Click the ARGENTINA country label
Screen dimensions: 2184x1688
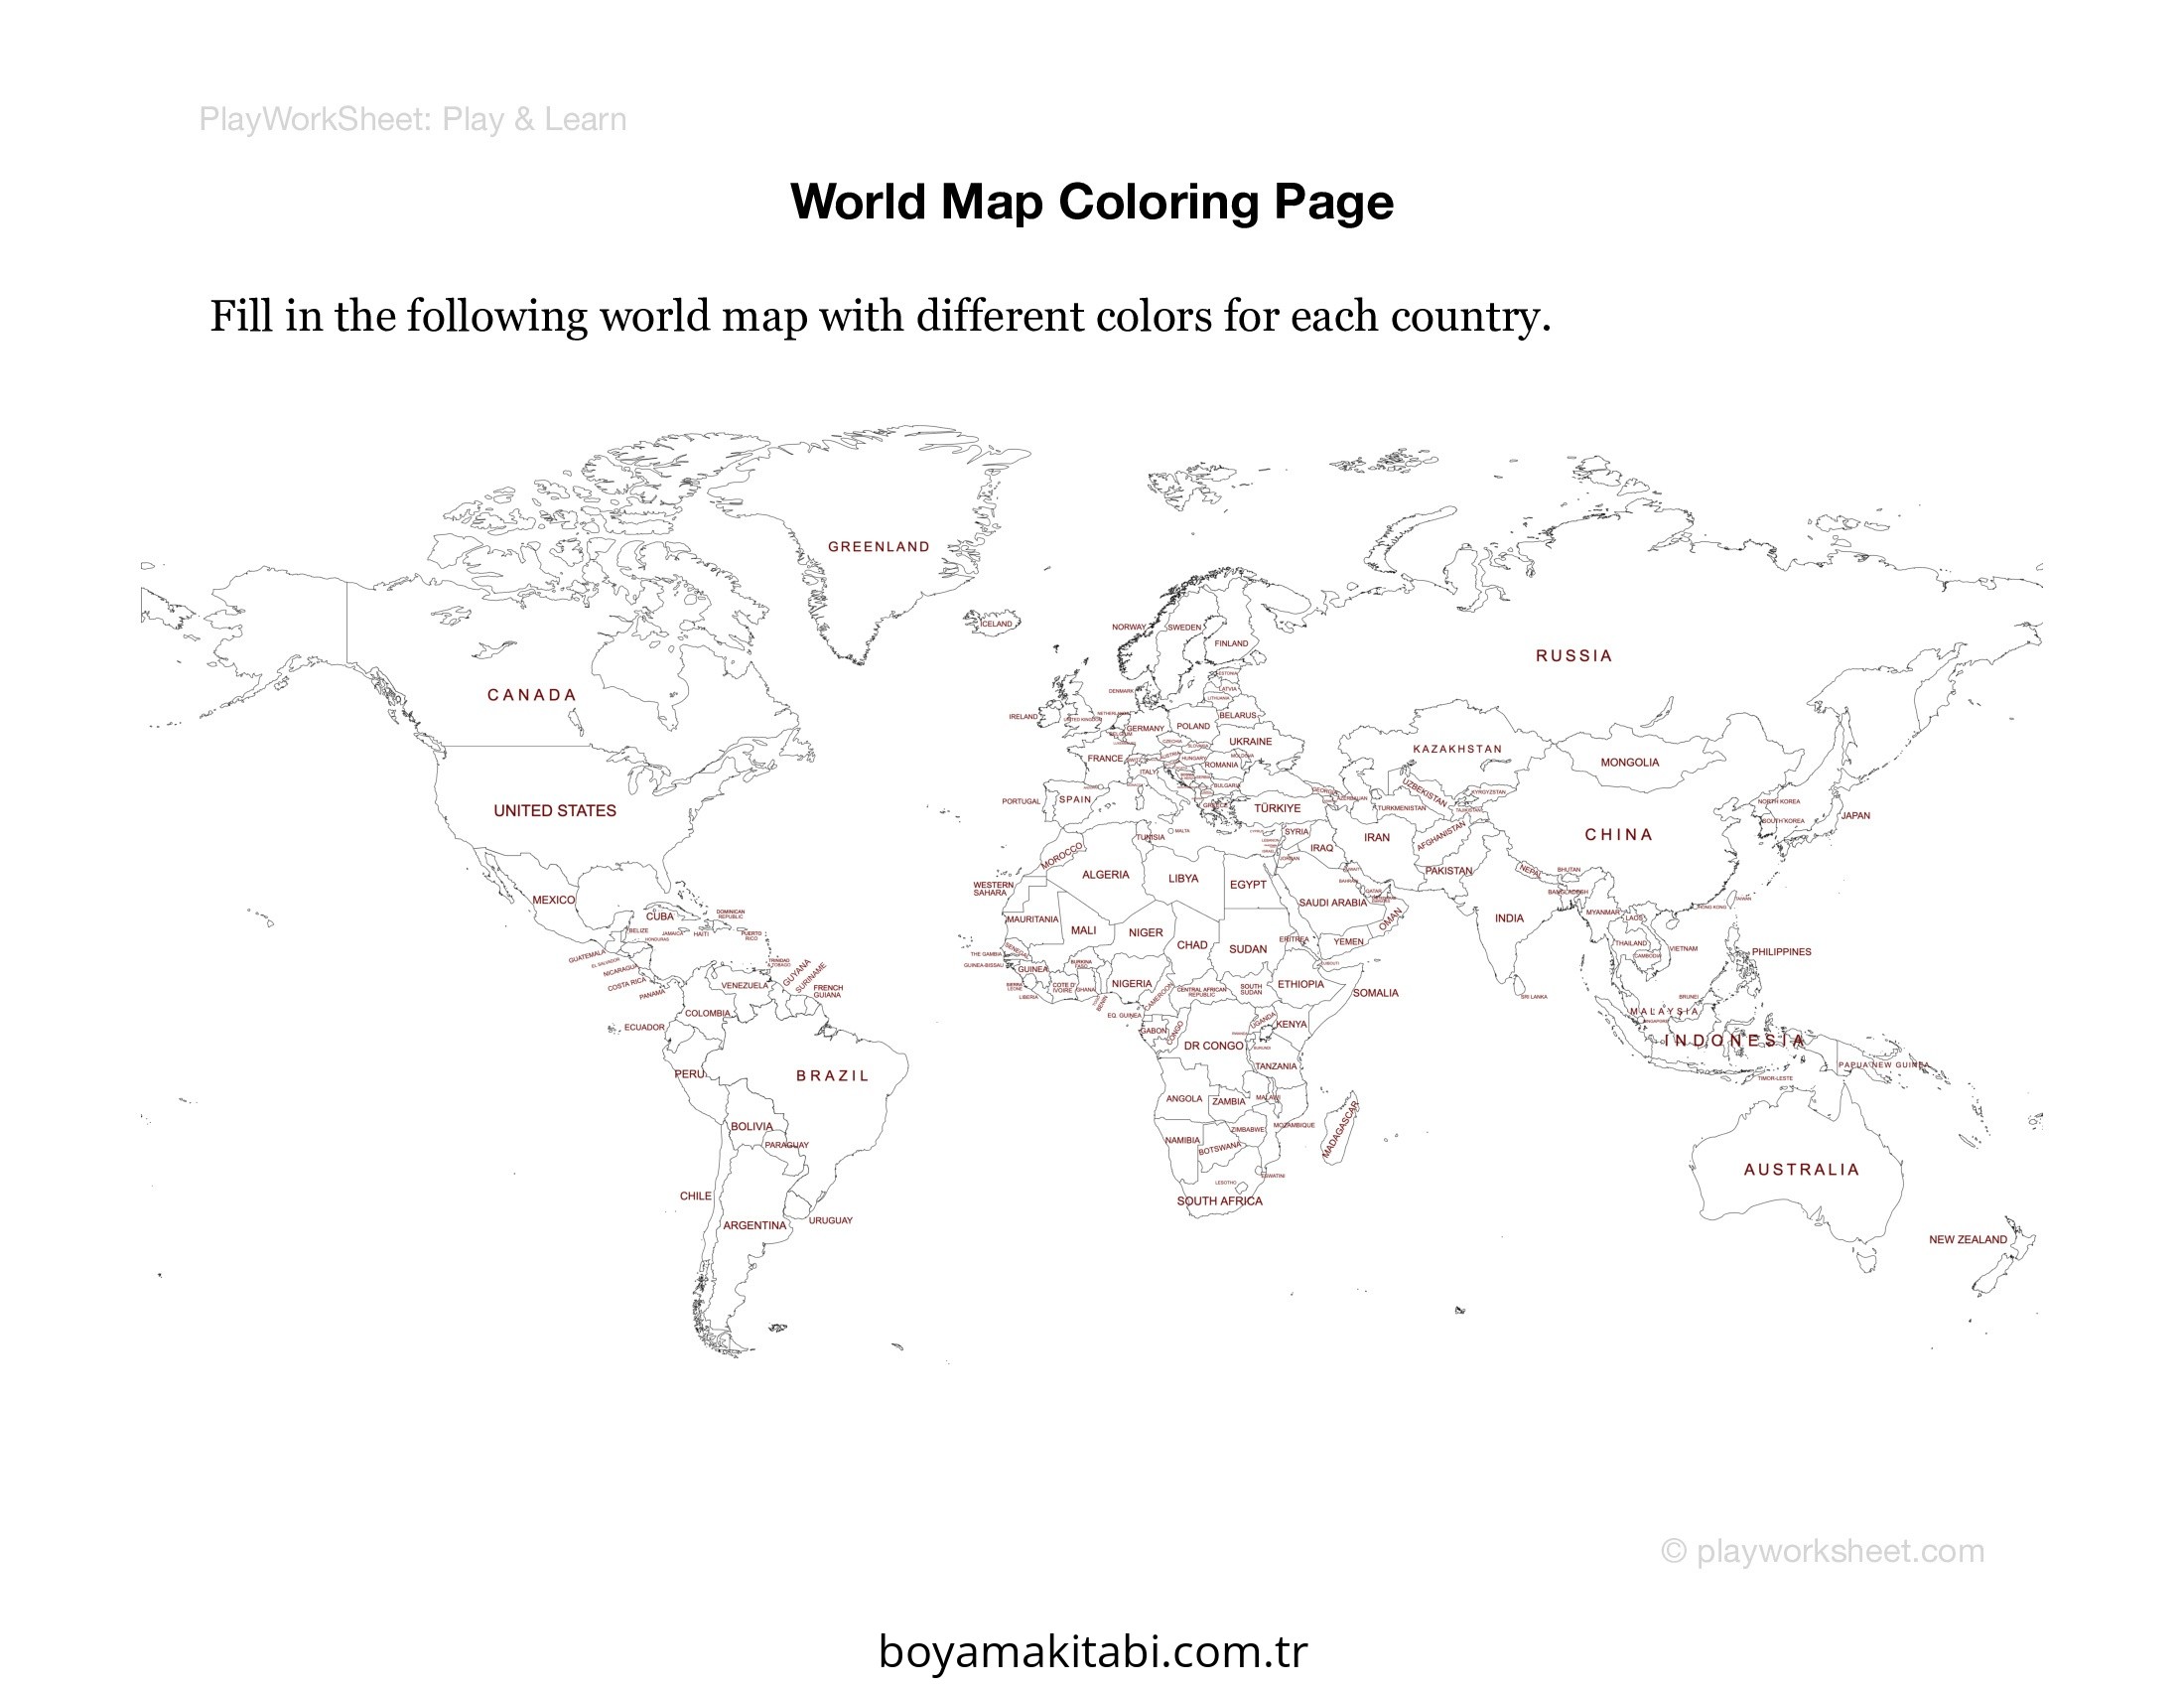pos(754,1225)
